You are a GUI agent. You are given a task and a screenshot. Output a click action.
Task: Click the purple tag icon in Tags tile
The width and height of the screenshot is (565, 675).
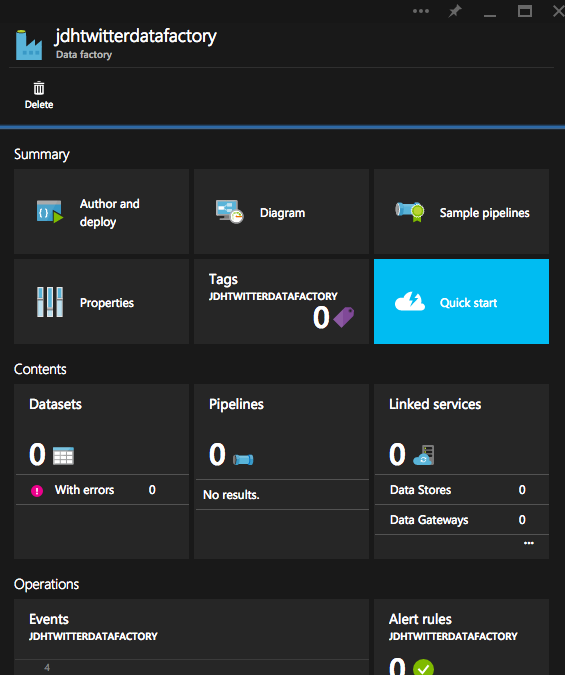pos(344,317)
